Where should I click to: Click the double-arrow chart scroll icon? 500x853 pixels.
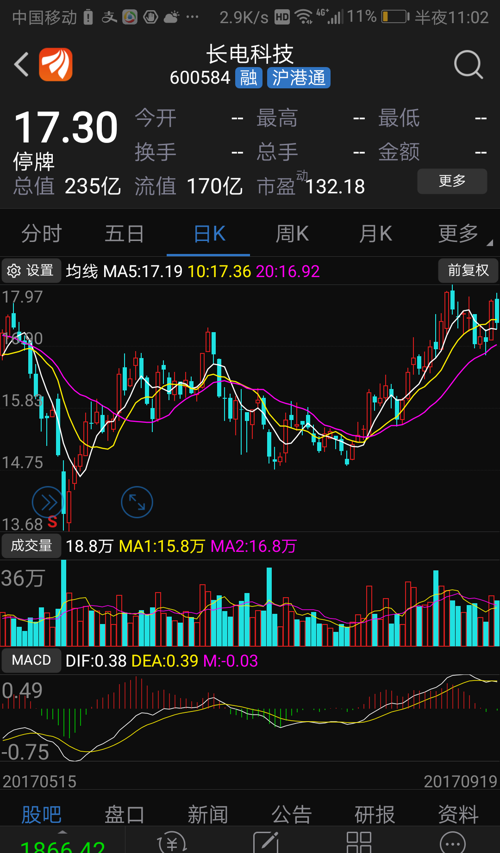(x=48, y=502)
